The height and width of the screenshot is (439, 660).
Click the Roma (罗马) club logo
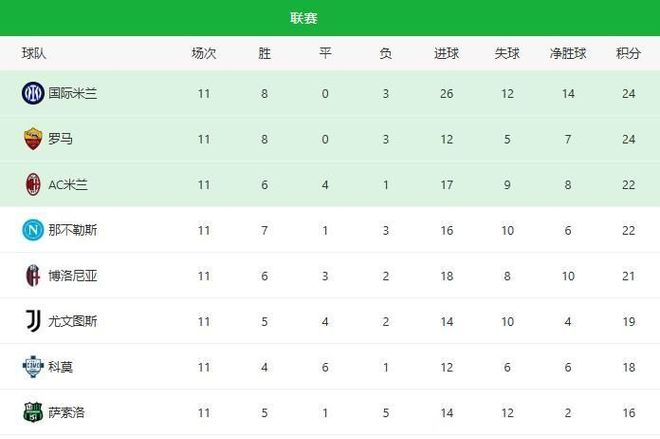(32, 139)
